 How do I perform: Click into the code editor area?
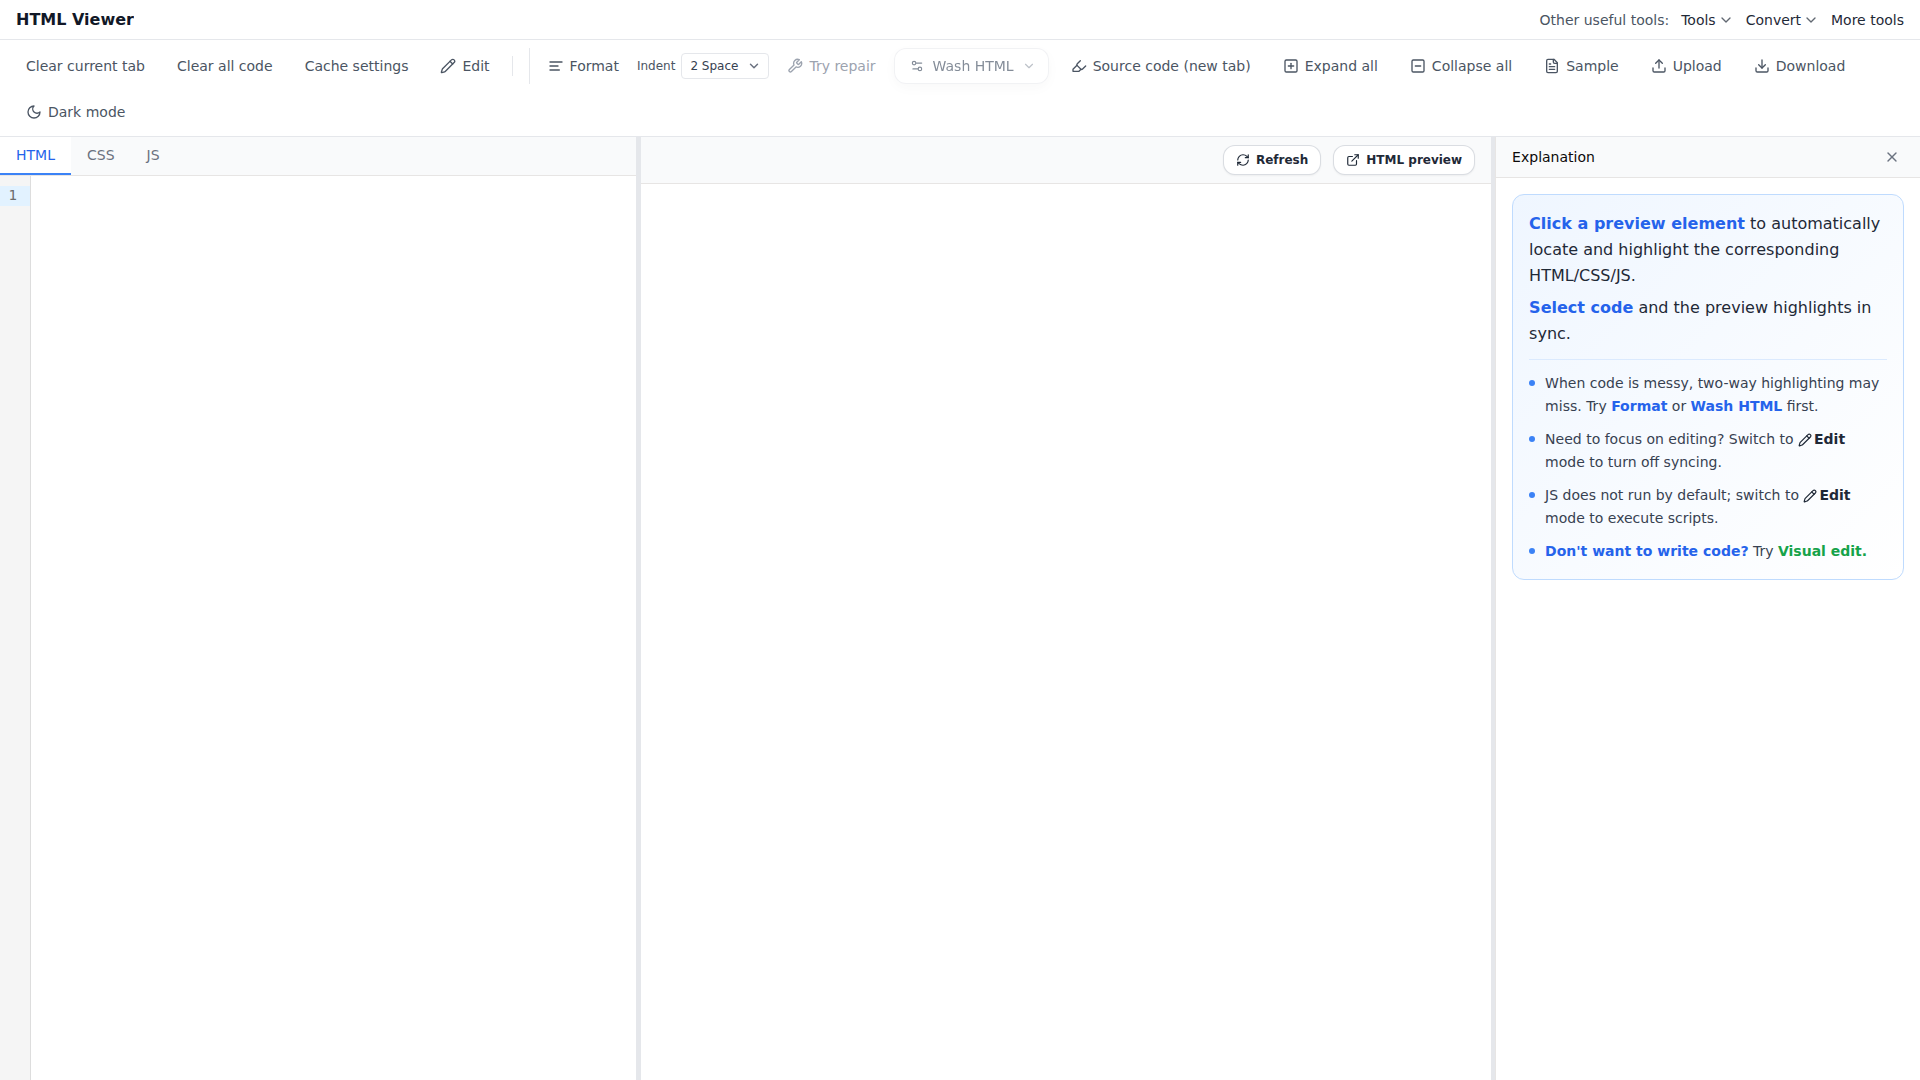333,628
